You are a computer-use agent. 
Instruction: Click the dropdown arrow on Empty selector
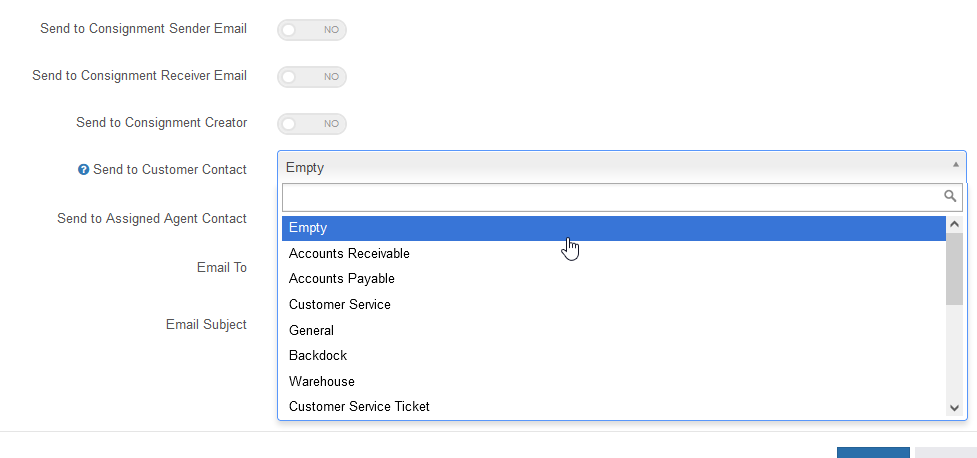coord(955,165)
